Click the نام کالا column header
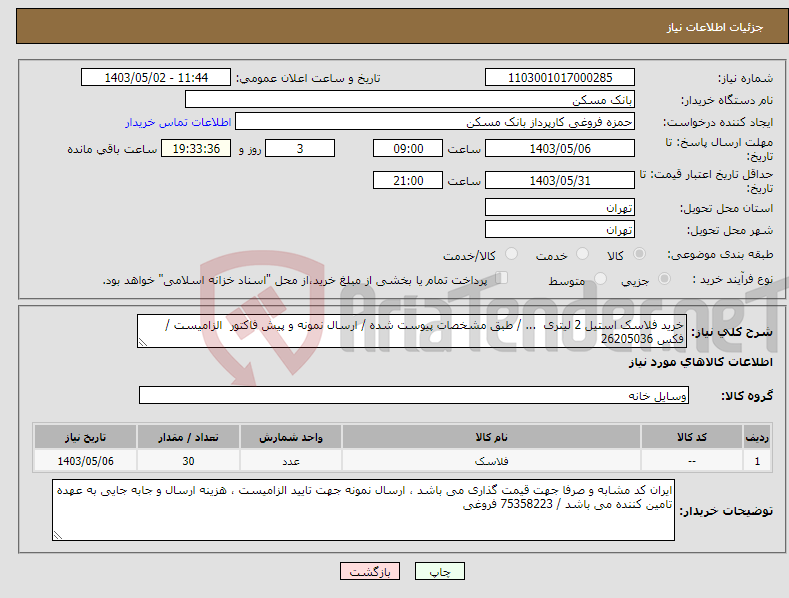The width and height of the screenshot is (789, 598). [492, 437]
